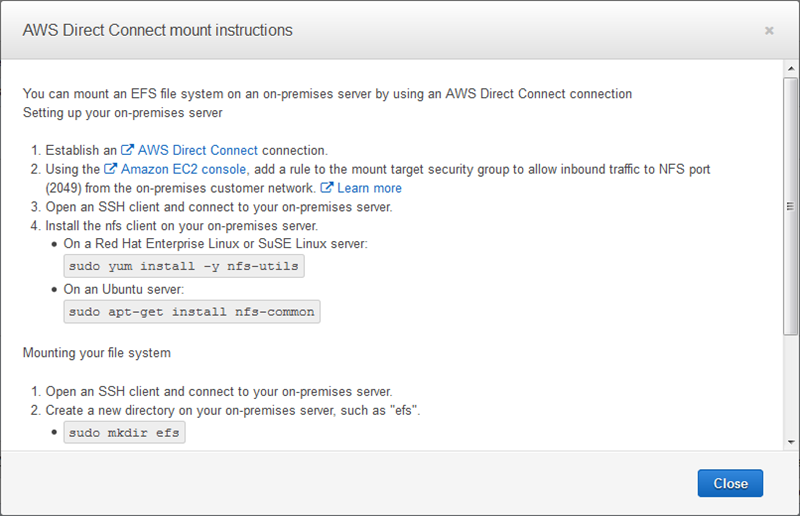This screenshot has height=516, width=800.
Task: Click the external-link icon before Learn more
Action: click(327, 188)
